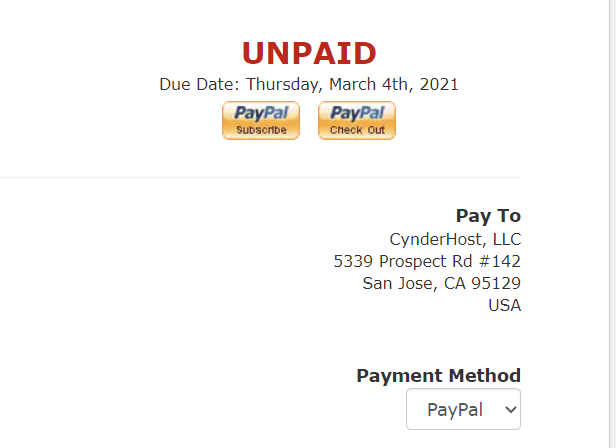Click the PayPal logo on Subscribe button
The image size is (616, 448).
[261, 113]
